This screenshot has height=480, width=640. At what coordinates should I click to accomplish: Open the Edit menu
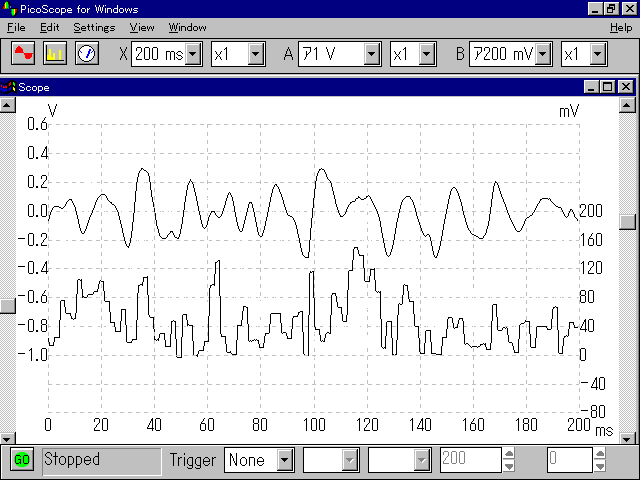(49, 27)
